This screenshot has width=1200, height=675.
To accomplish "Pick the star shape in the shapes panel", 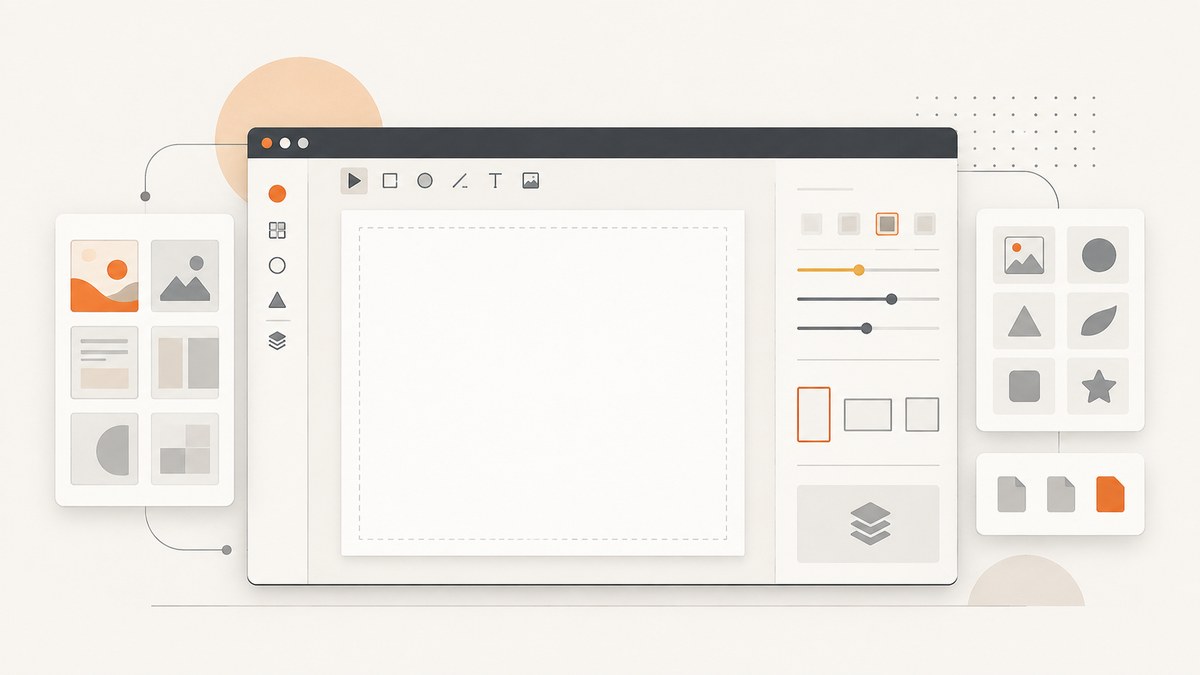I will coord(1098,386).
